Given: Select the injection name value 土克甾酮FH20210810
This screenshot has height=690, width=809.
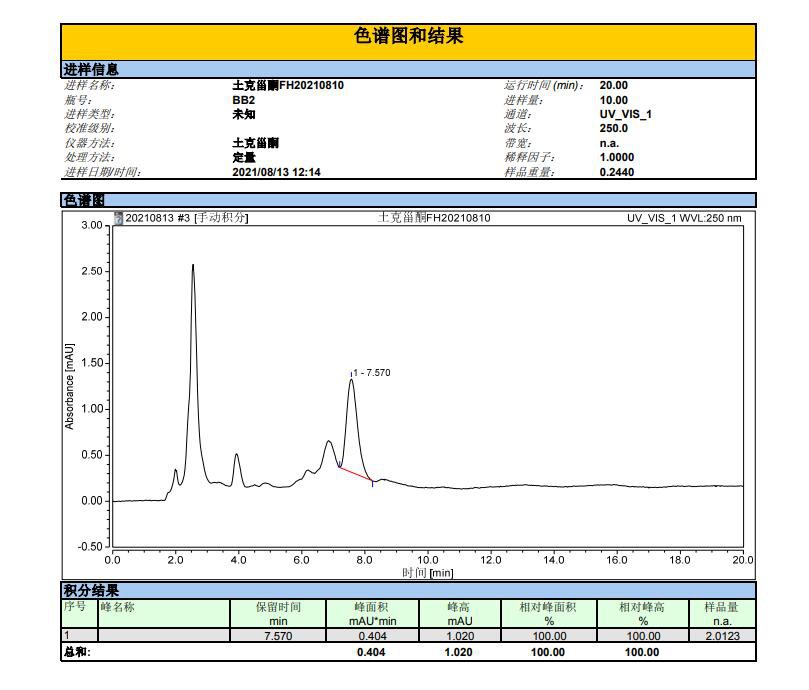Looking at the screenshot, I should point(288,85).
